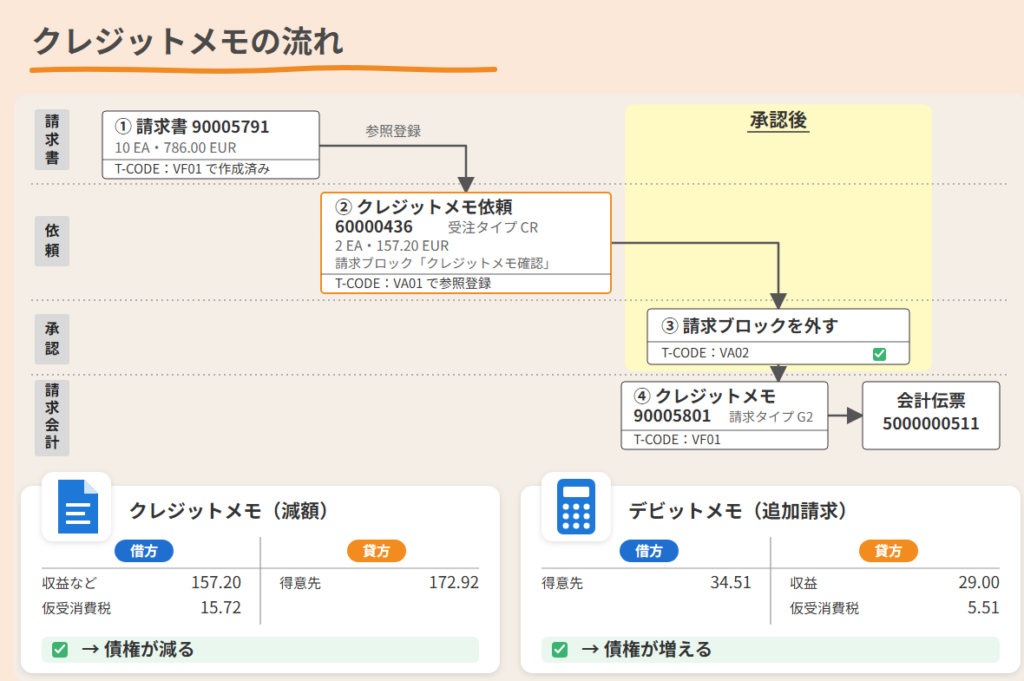Click the 貸方 badge in credit memo card

click(x=376, y=551)
